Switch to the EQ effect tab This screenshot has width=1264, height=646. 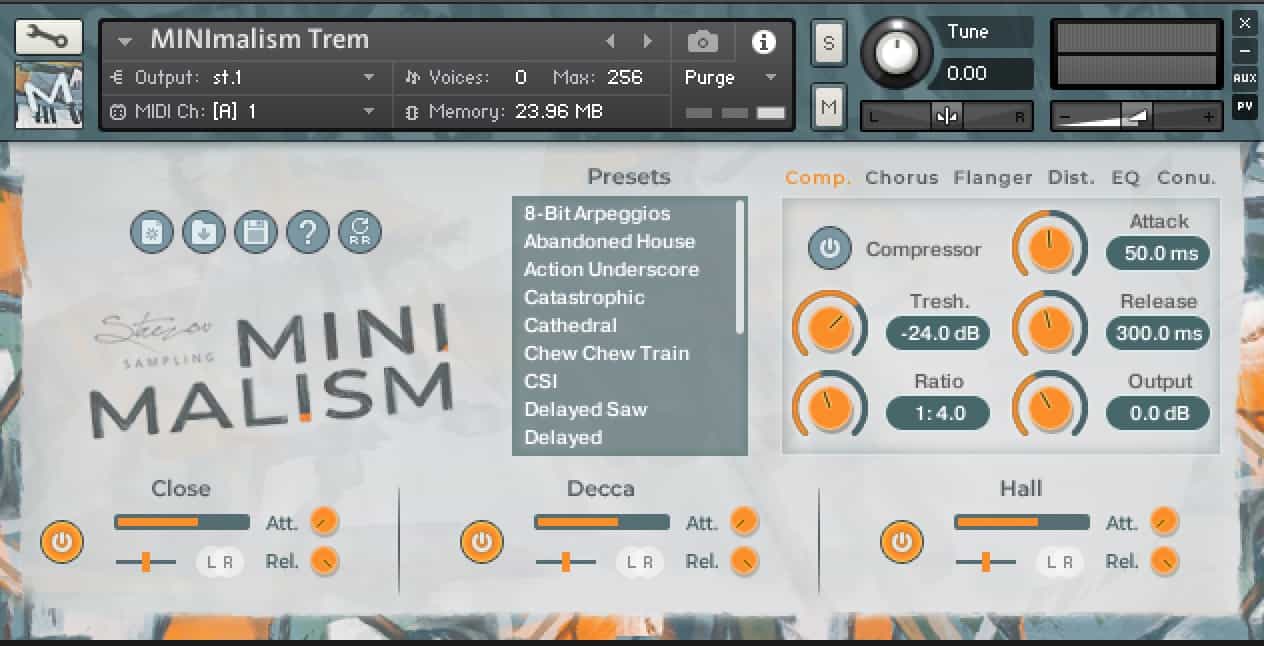point(1125,178)
